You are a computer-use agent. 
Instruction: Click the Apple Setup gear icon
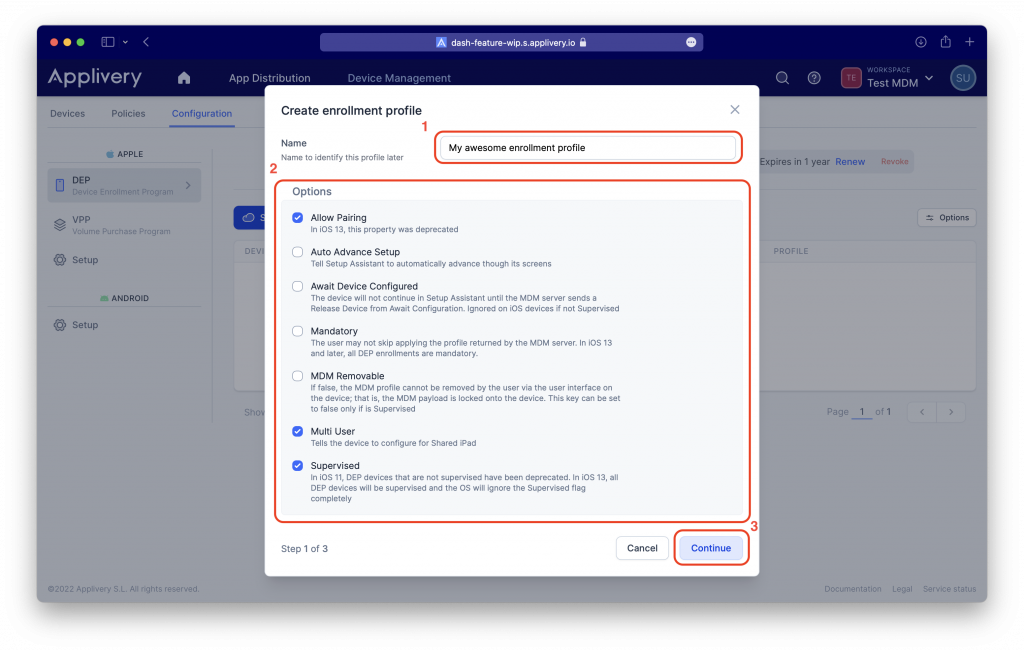point(60,259)
